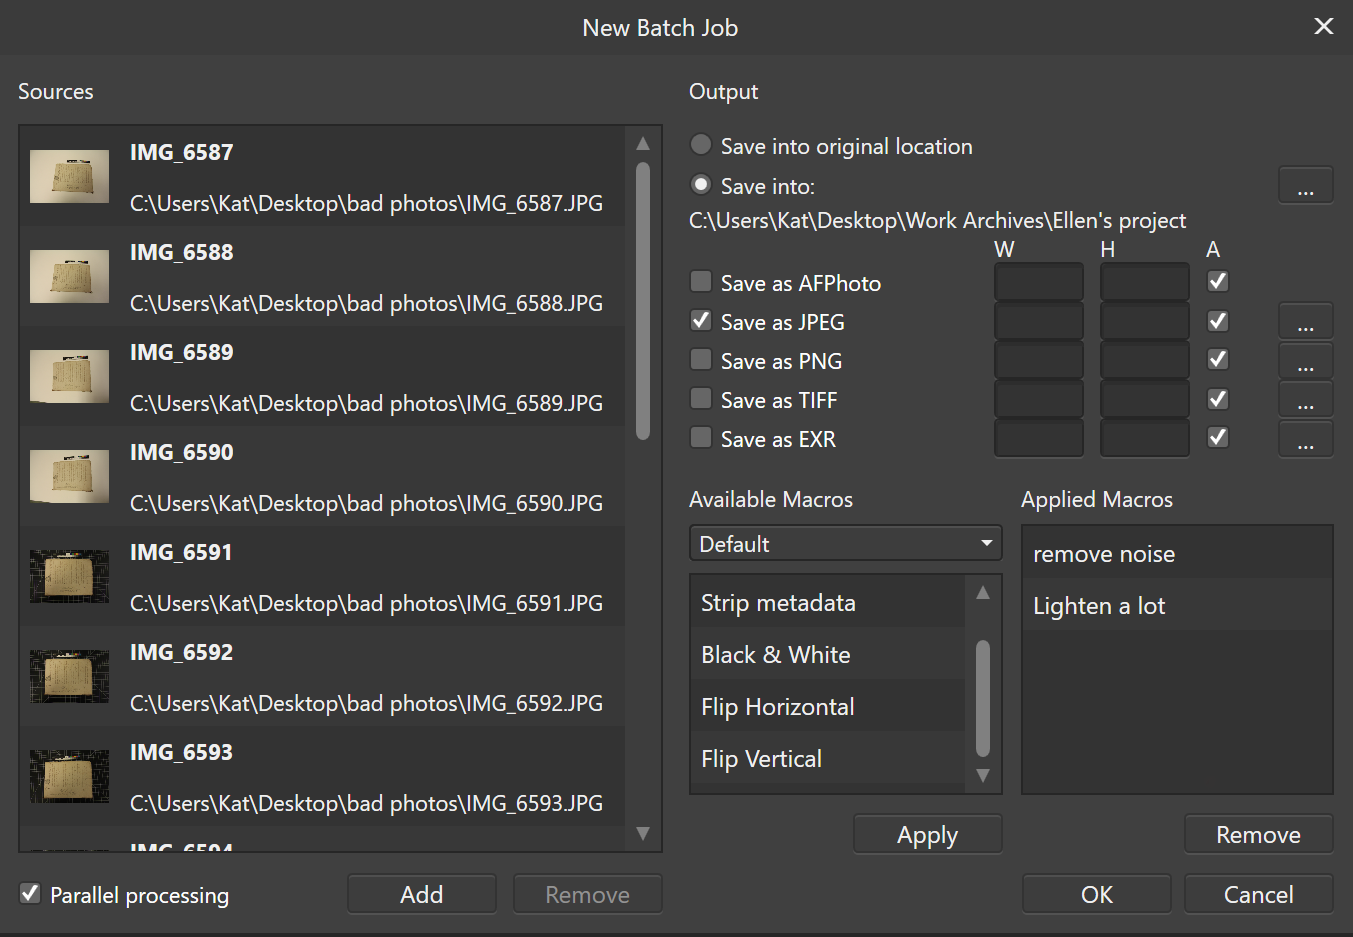Uncheck Save as JPEG option

702,321
